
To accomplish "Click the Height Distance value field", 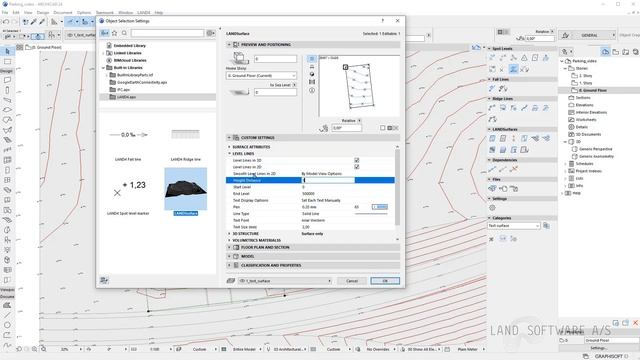I will coord(328,180).
